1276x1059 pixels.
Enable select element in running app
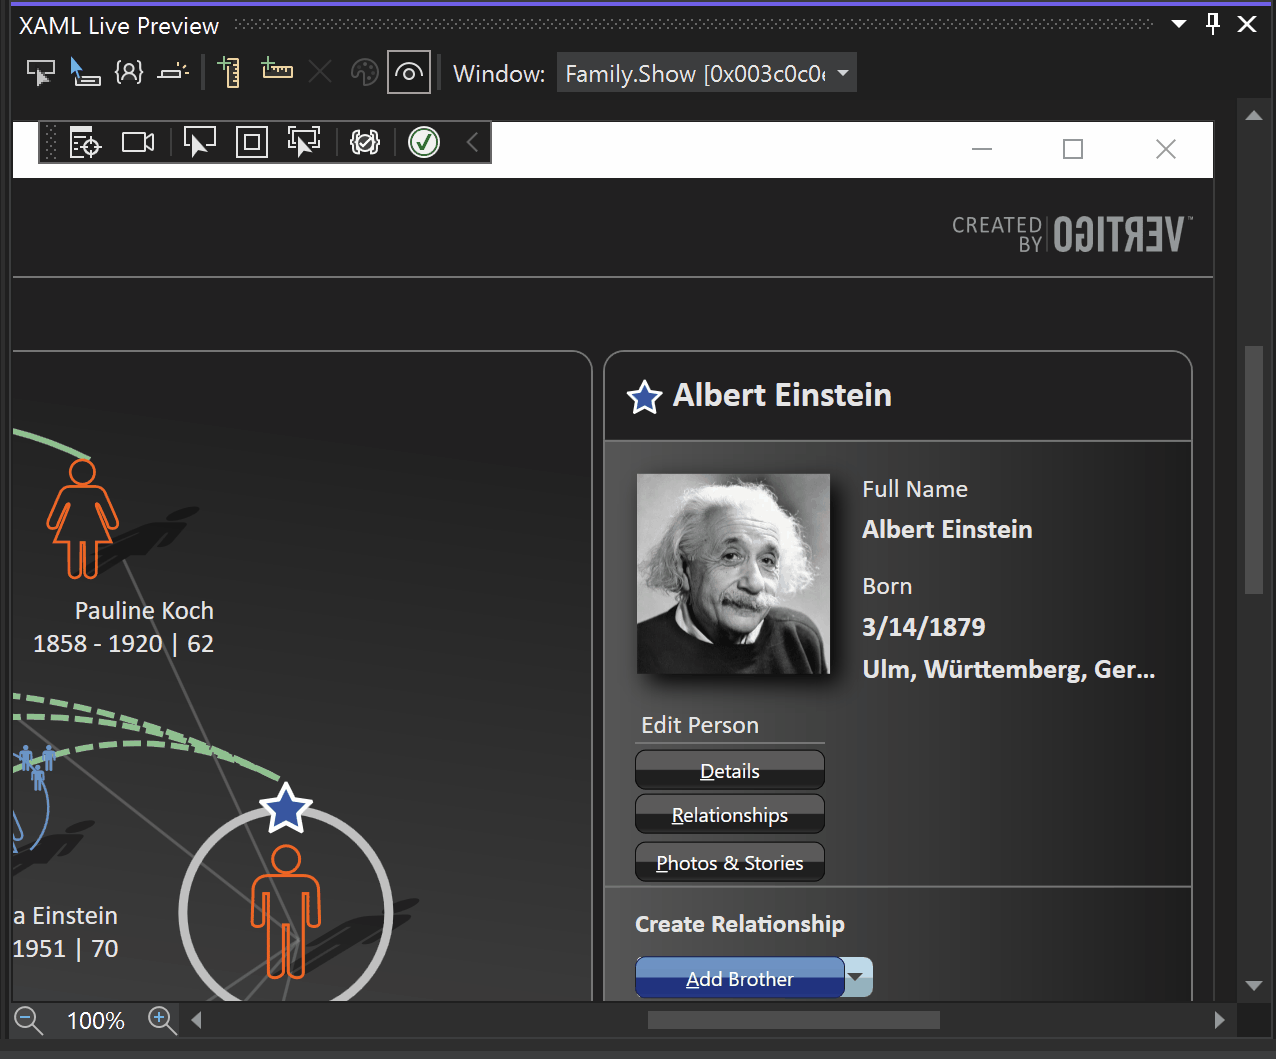pos(200,142)
